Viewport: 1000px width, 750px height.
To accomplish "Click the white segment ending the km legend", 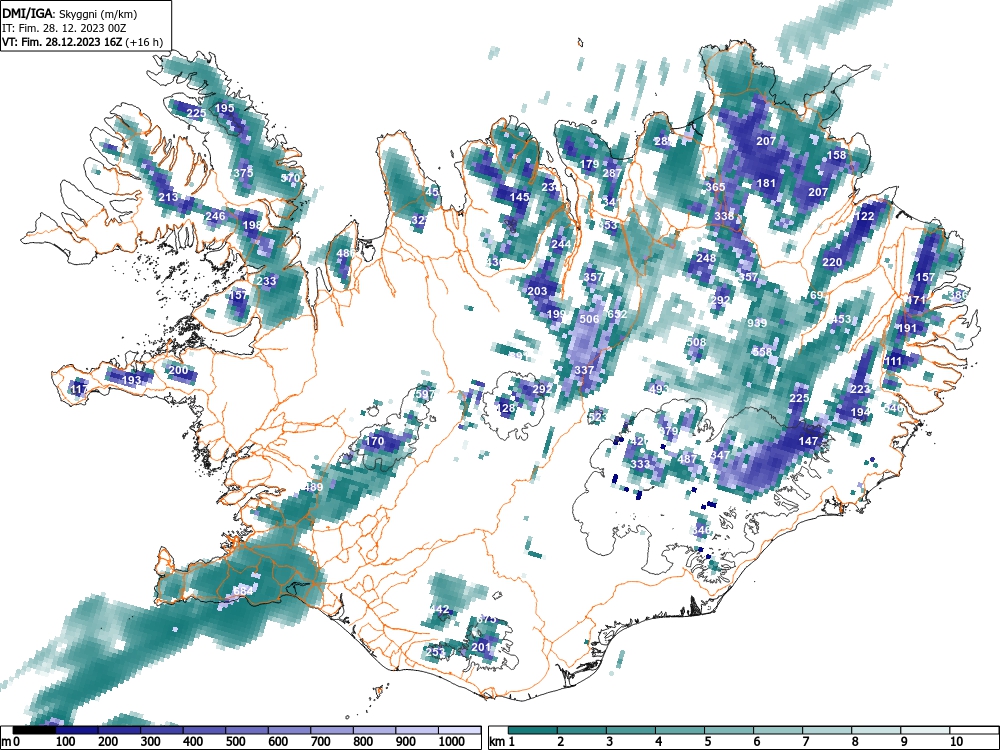I will coord(974,730).
